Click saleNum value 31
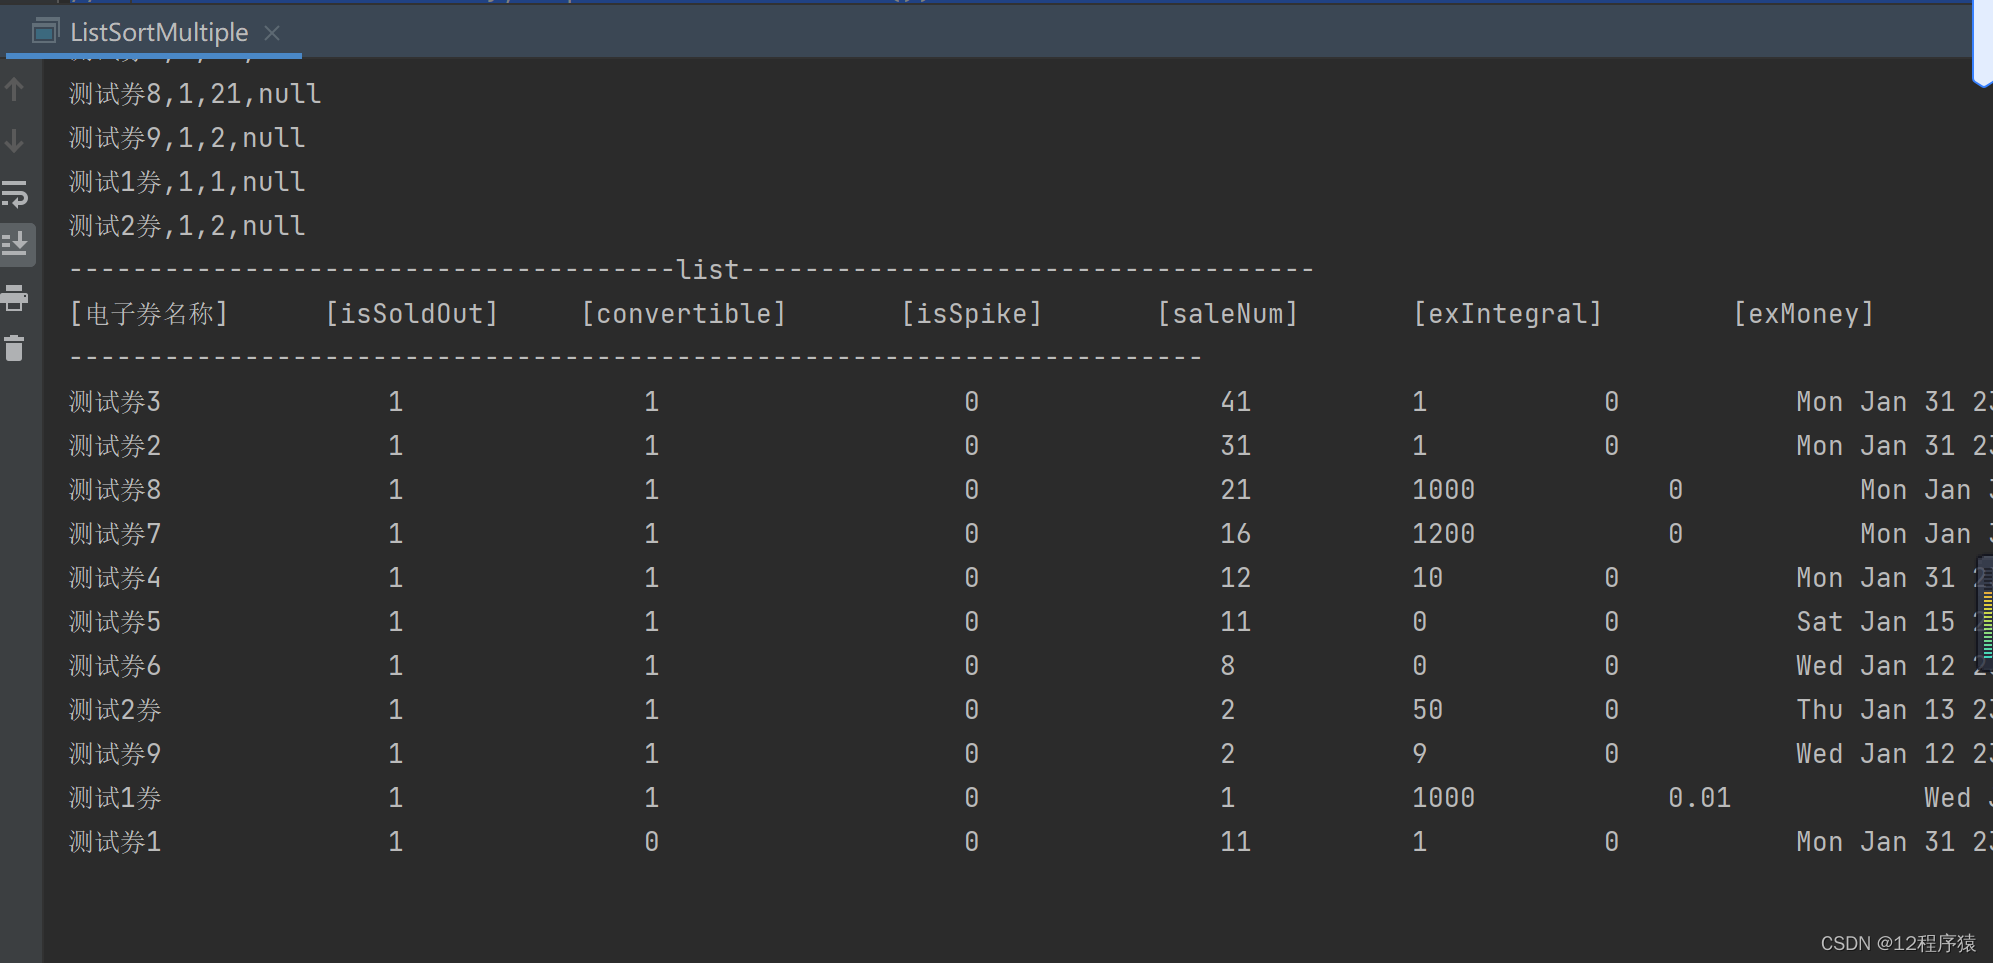1993x963 pixels. point(1236,446)
